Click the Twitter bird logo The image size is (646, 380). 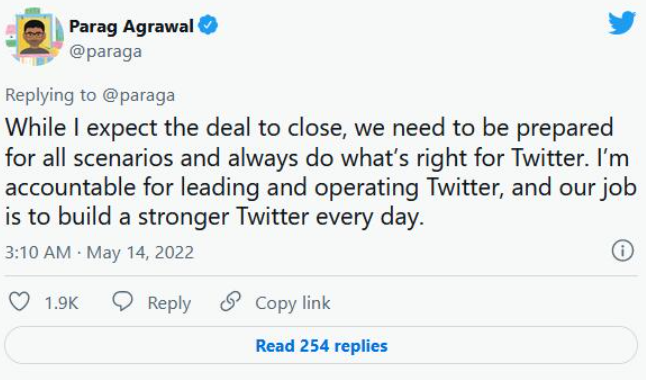[x=622, y=23]
